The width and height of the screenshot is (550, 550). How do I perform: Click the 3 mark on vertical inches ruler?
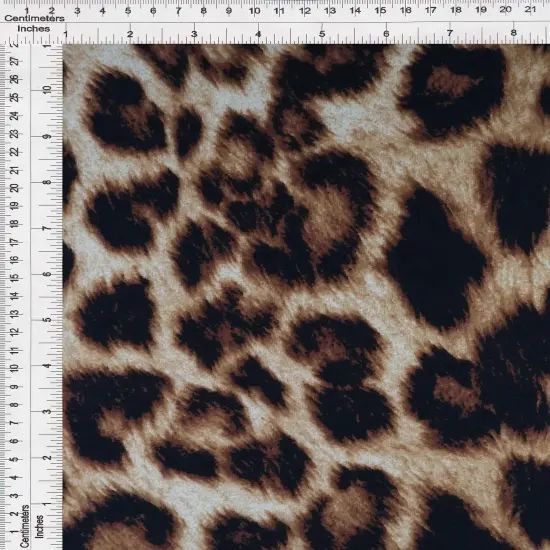pos(47,412)
